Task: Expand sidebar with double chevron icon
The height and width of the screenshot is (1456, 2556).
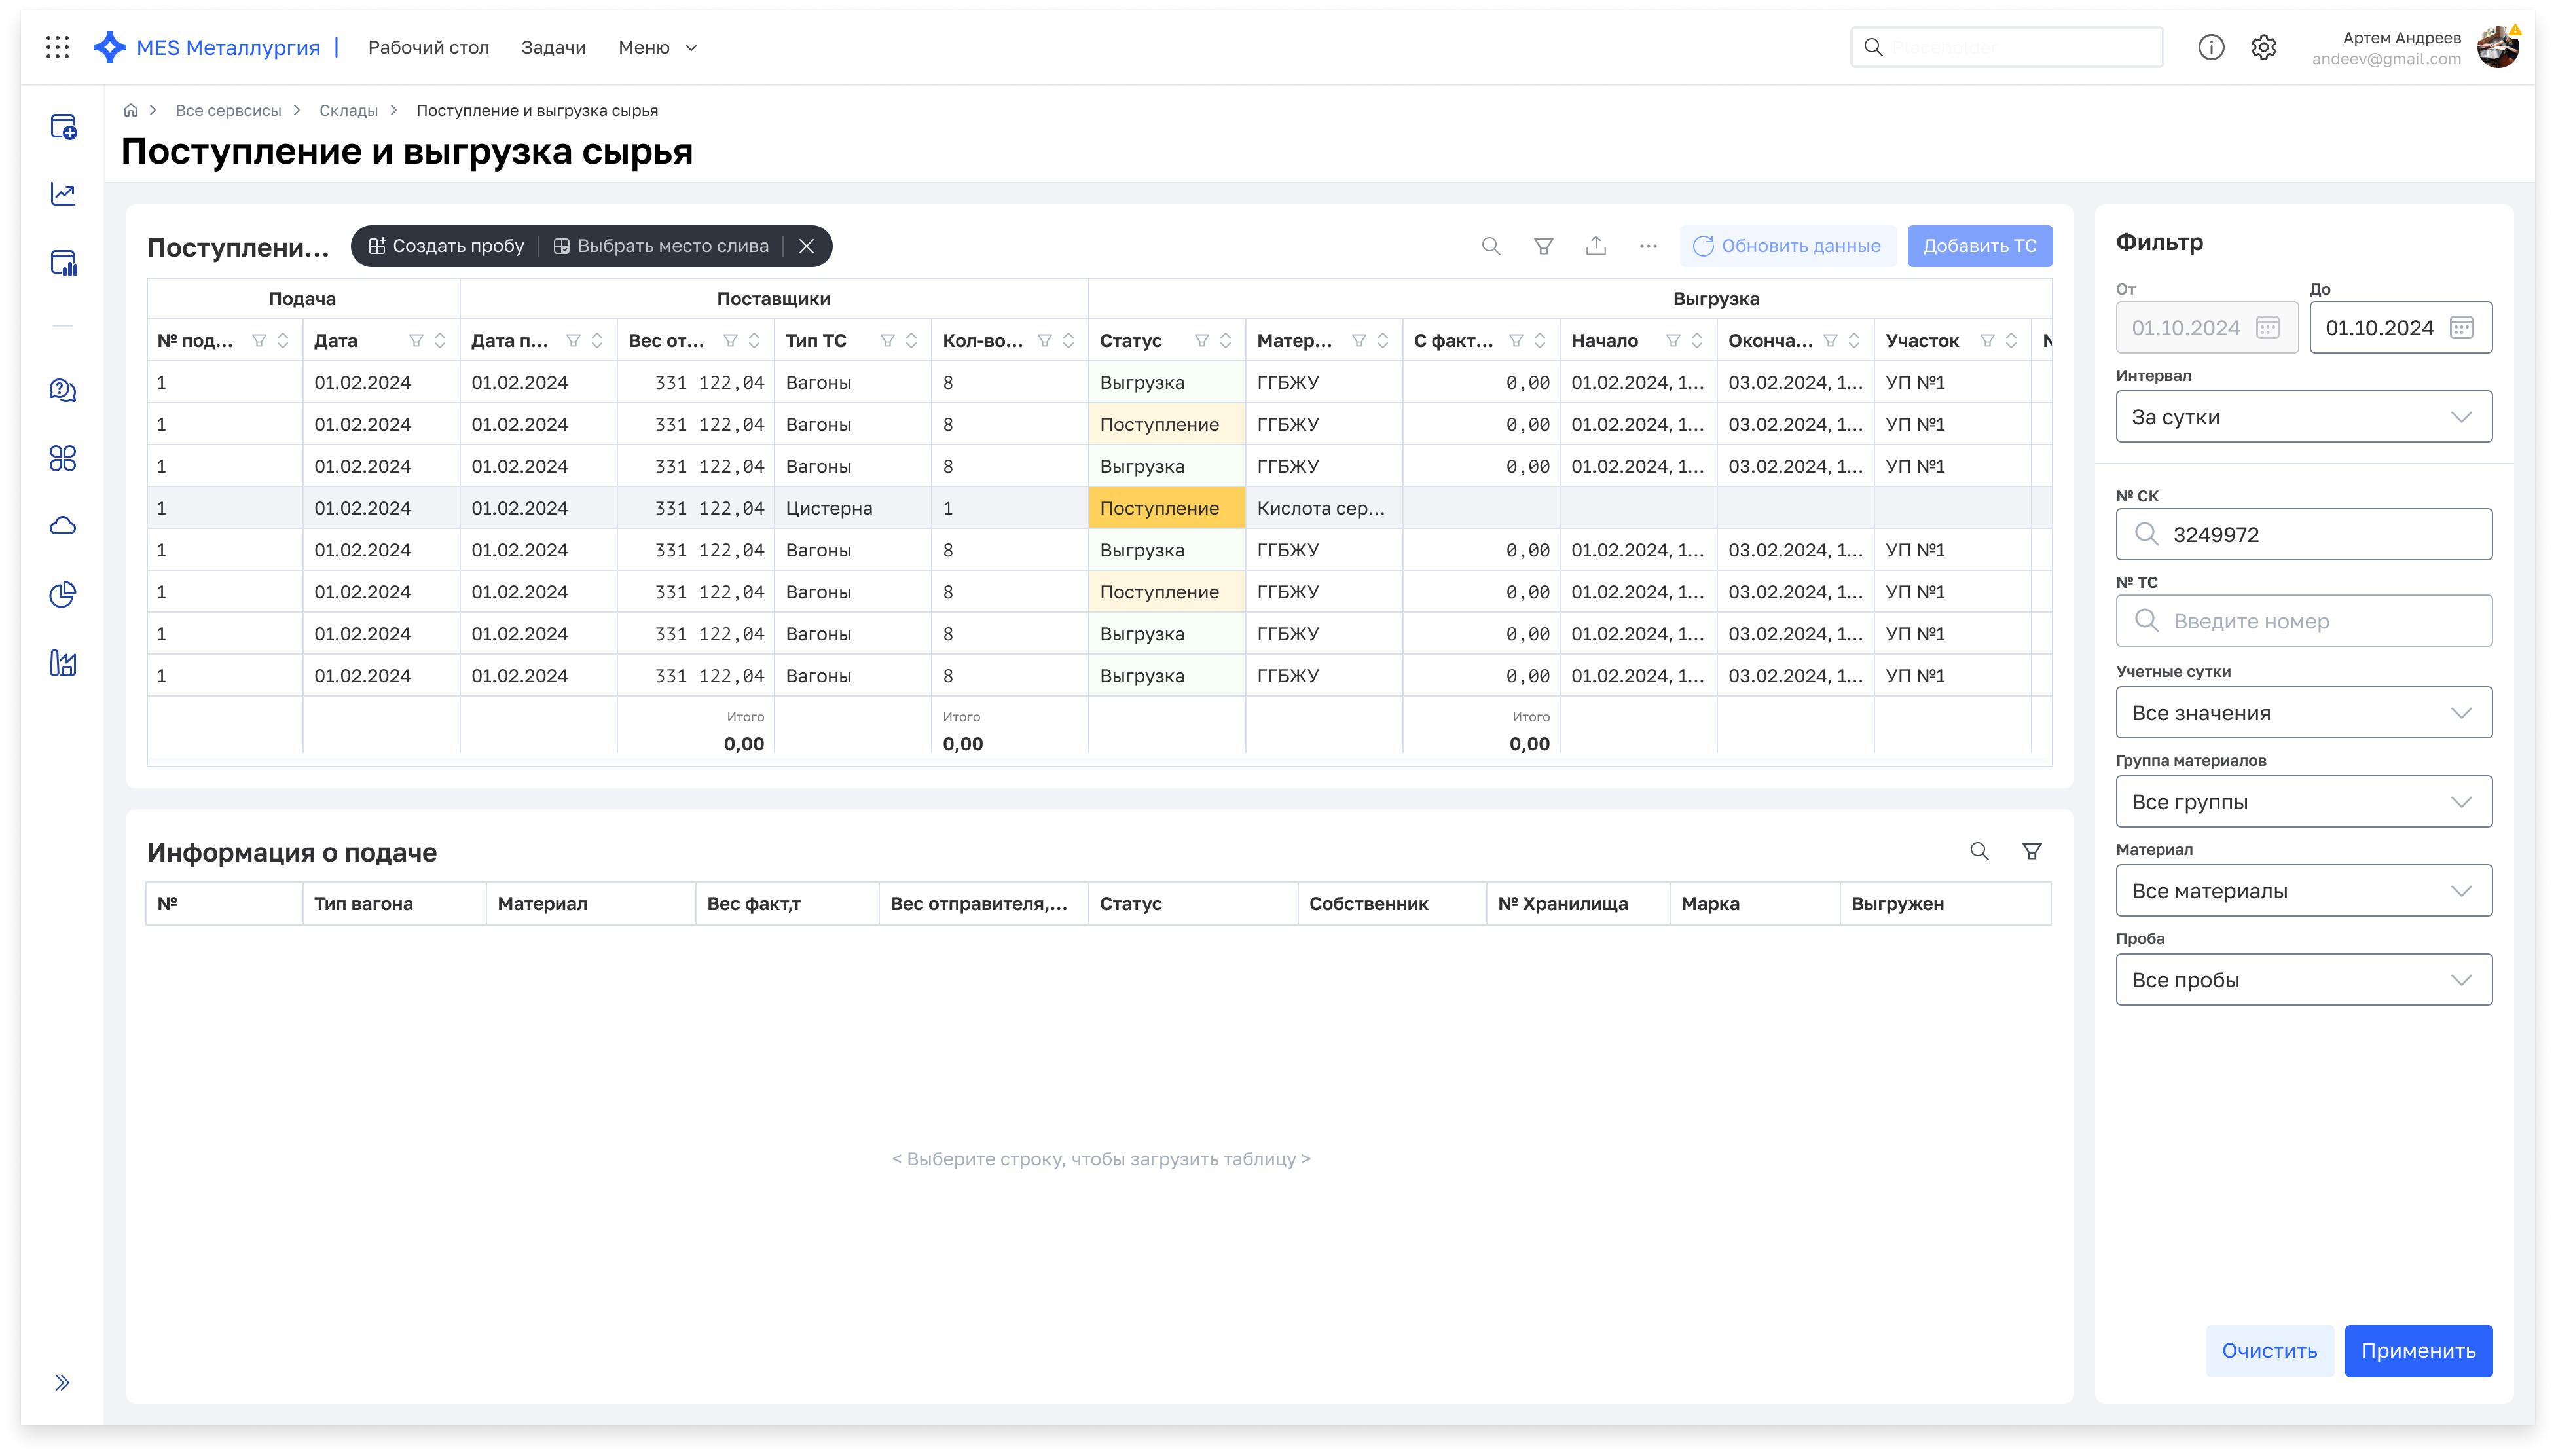Action: 63,1382
